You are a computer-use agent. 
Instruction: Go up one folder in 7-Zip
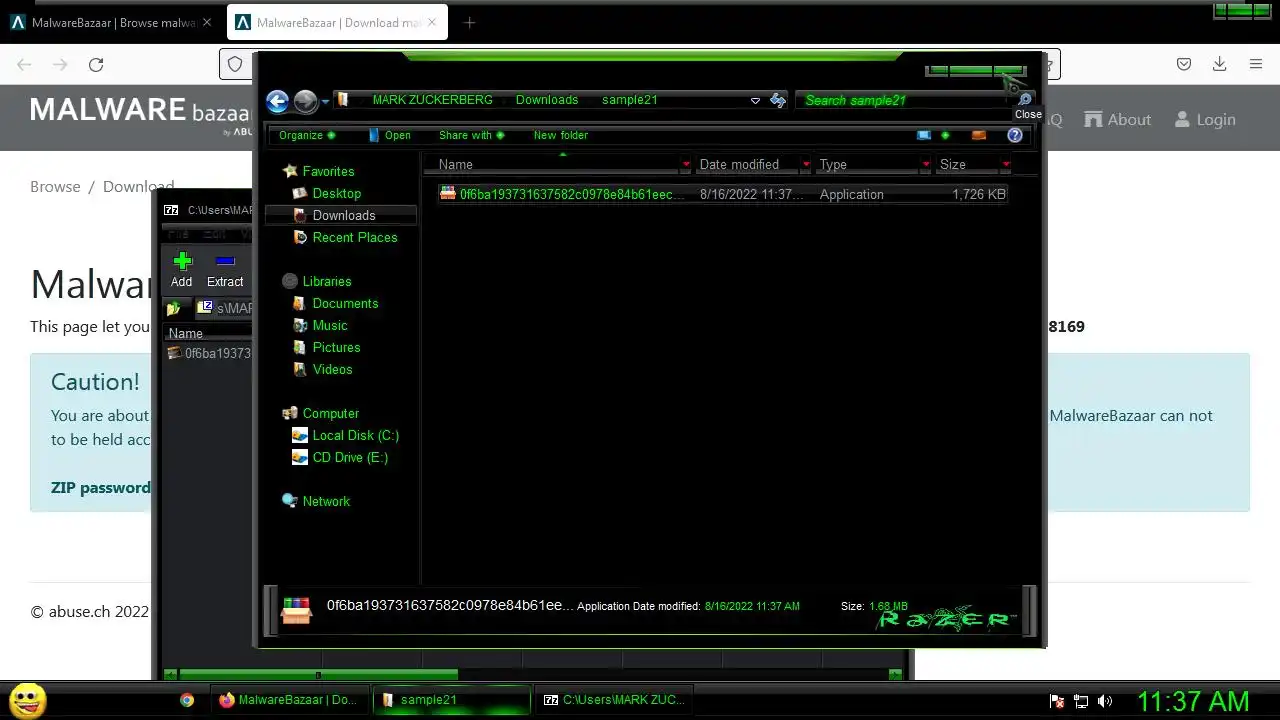[174, 308]
